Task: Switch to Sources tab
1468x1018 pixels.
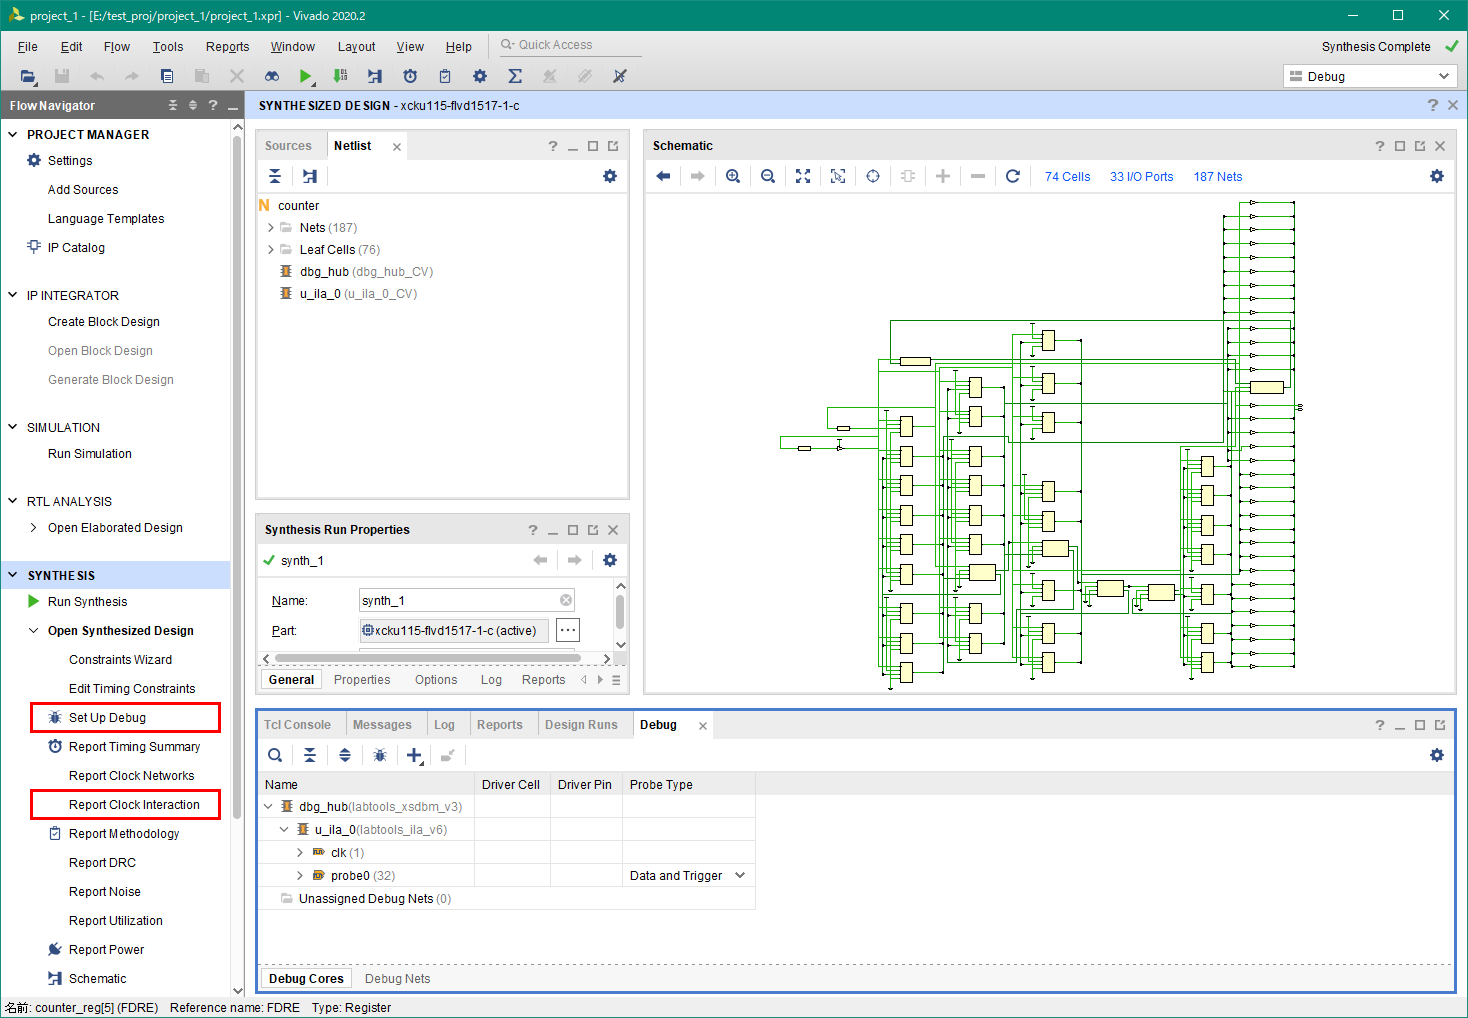Action: coord(288,146)
